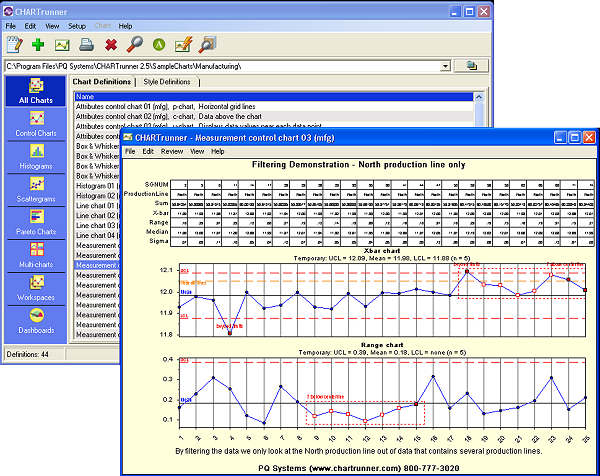
Task: Click the Xbar point at sample 4
Action: click(230, 333)
